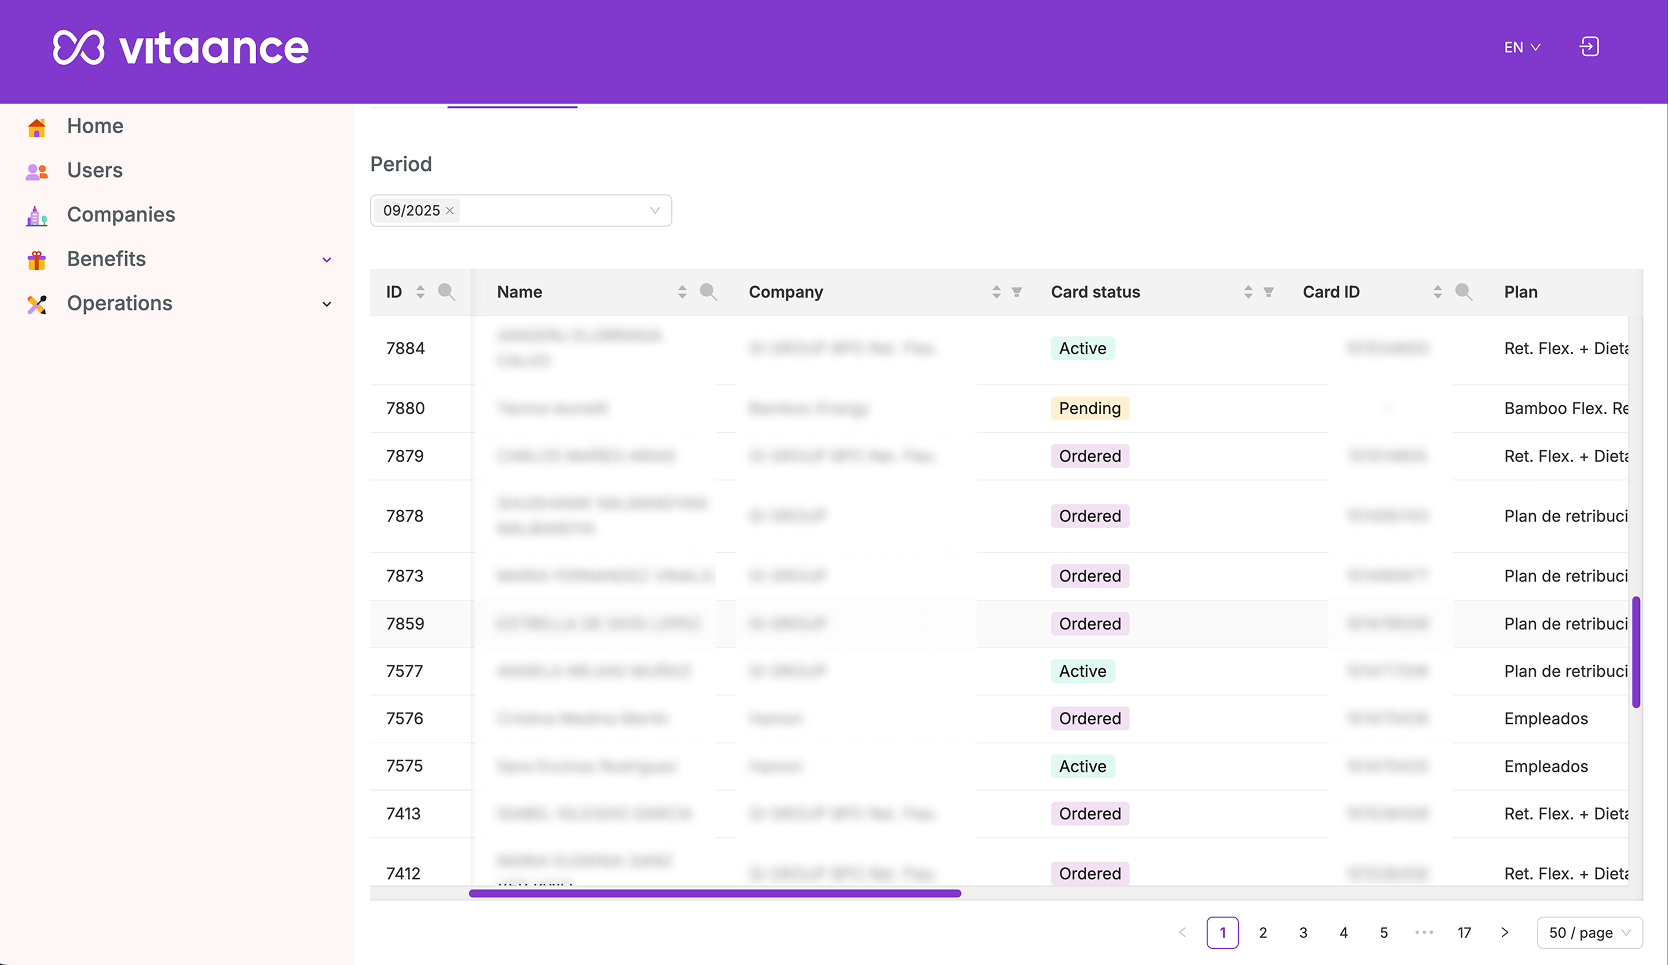
Task: Click the logout icon in the header
Action: pos(1589,46)
